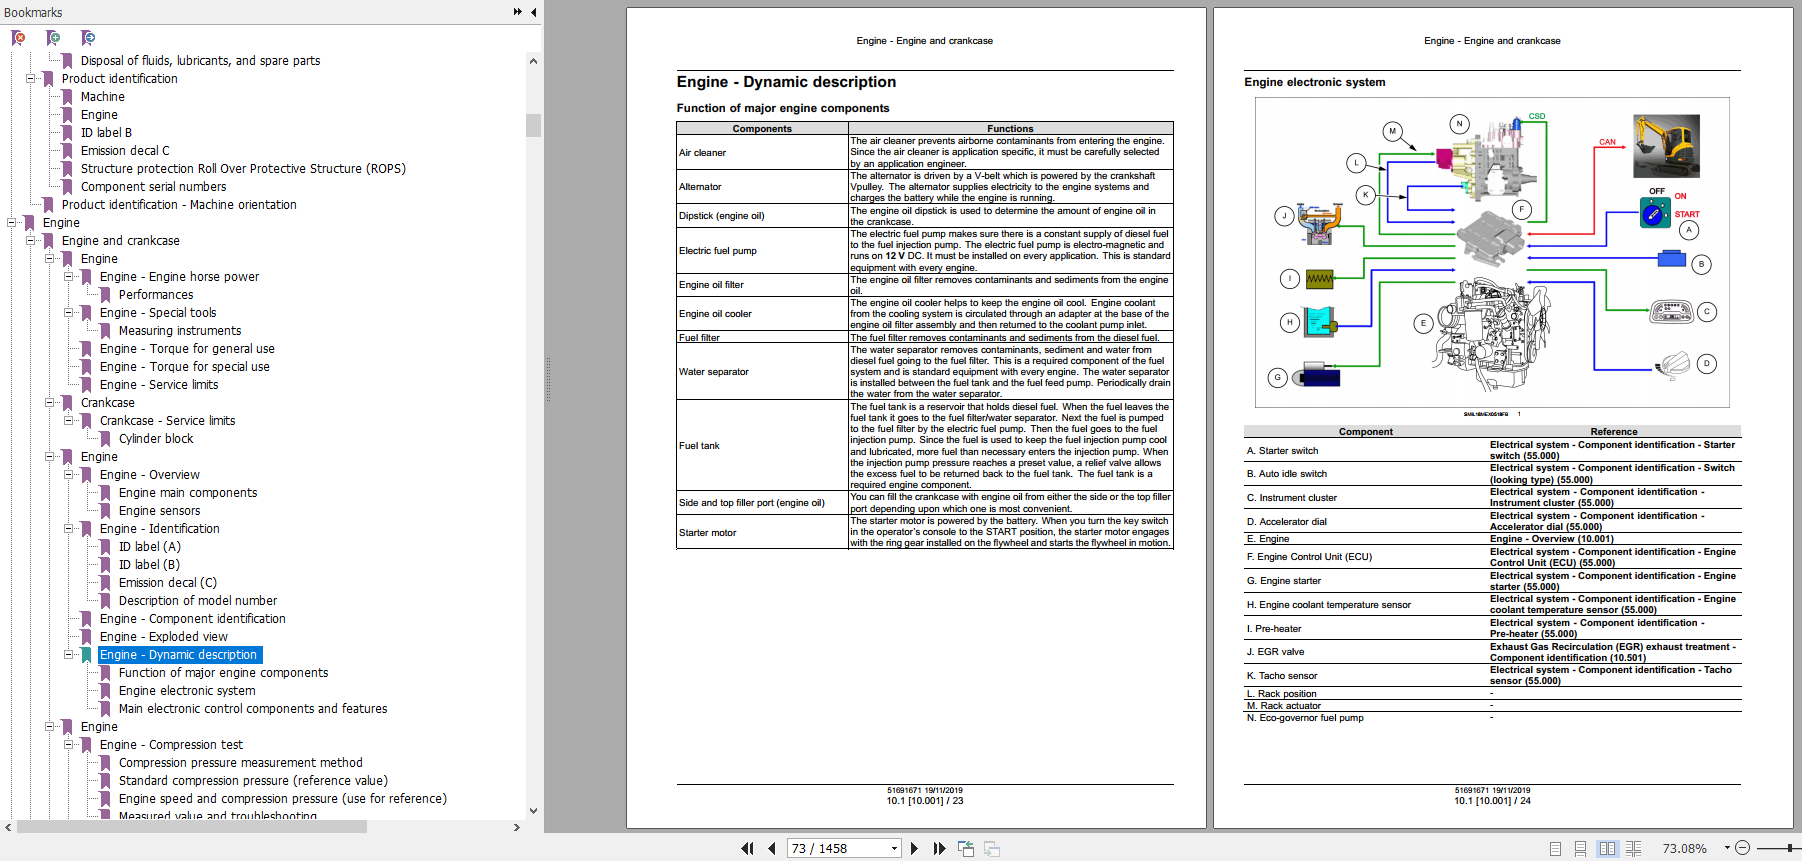Switch to single page view
Image resolution: width=1802 pixels, height=861 pixels.
coord(1555,848)
